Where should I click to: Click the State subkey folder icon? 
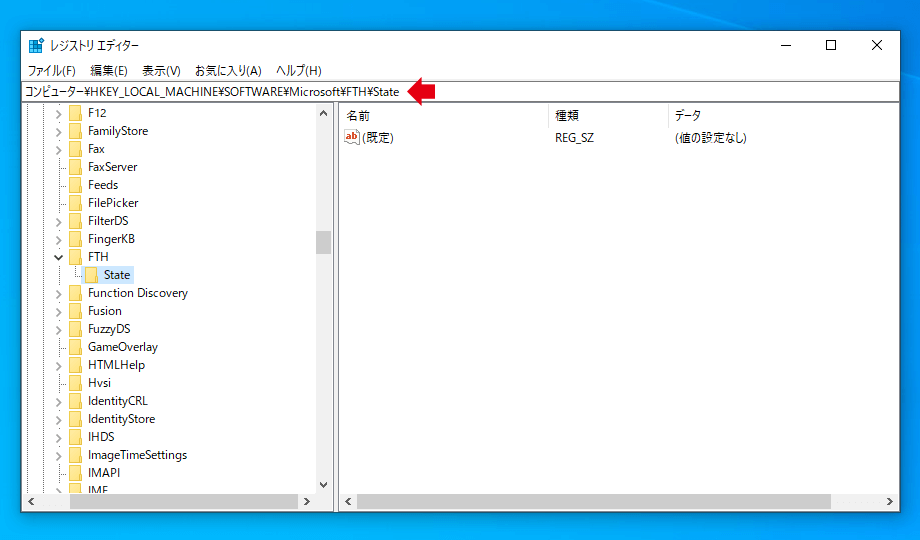[x=92, y=275]
